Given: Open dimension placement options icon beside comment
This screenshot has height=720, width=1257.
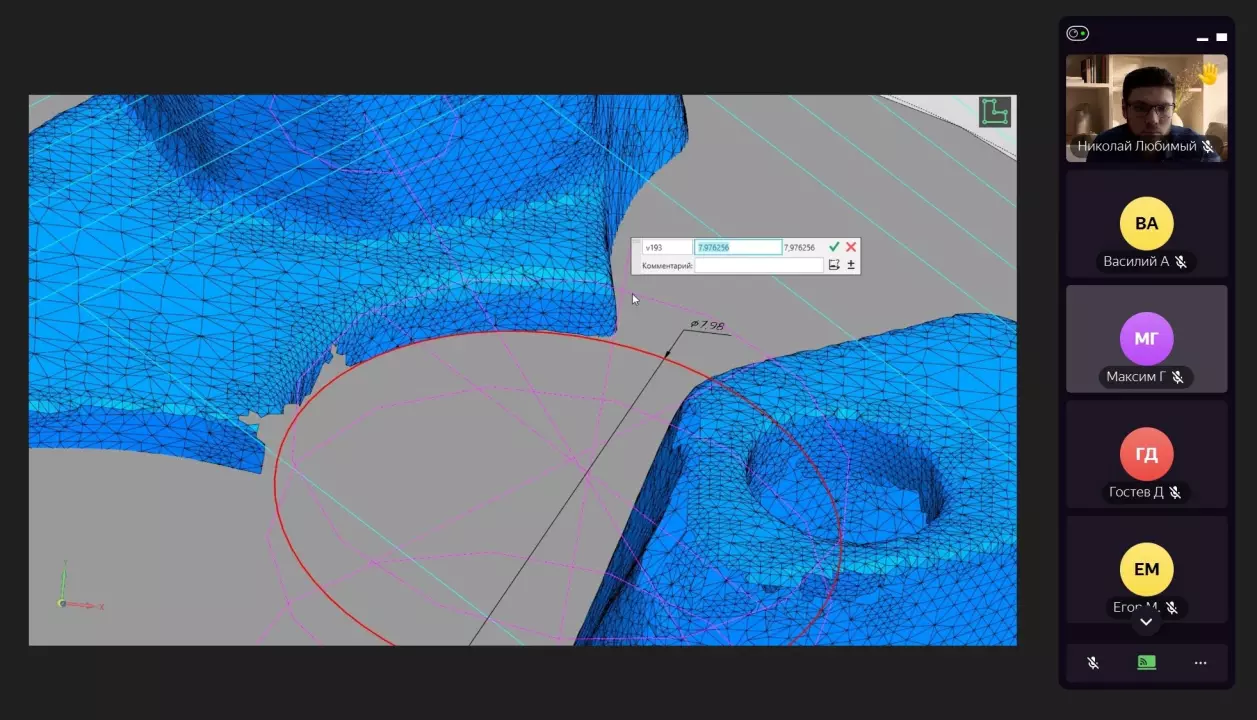Looking at the screenshot, I should point(834,265).
